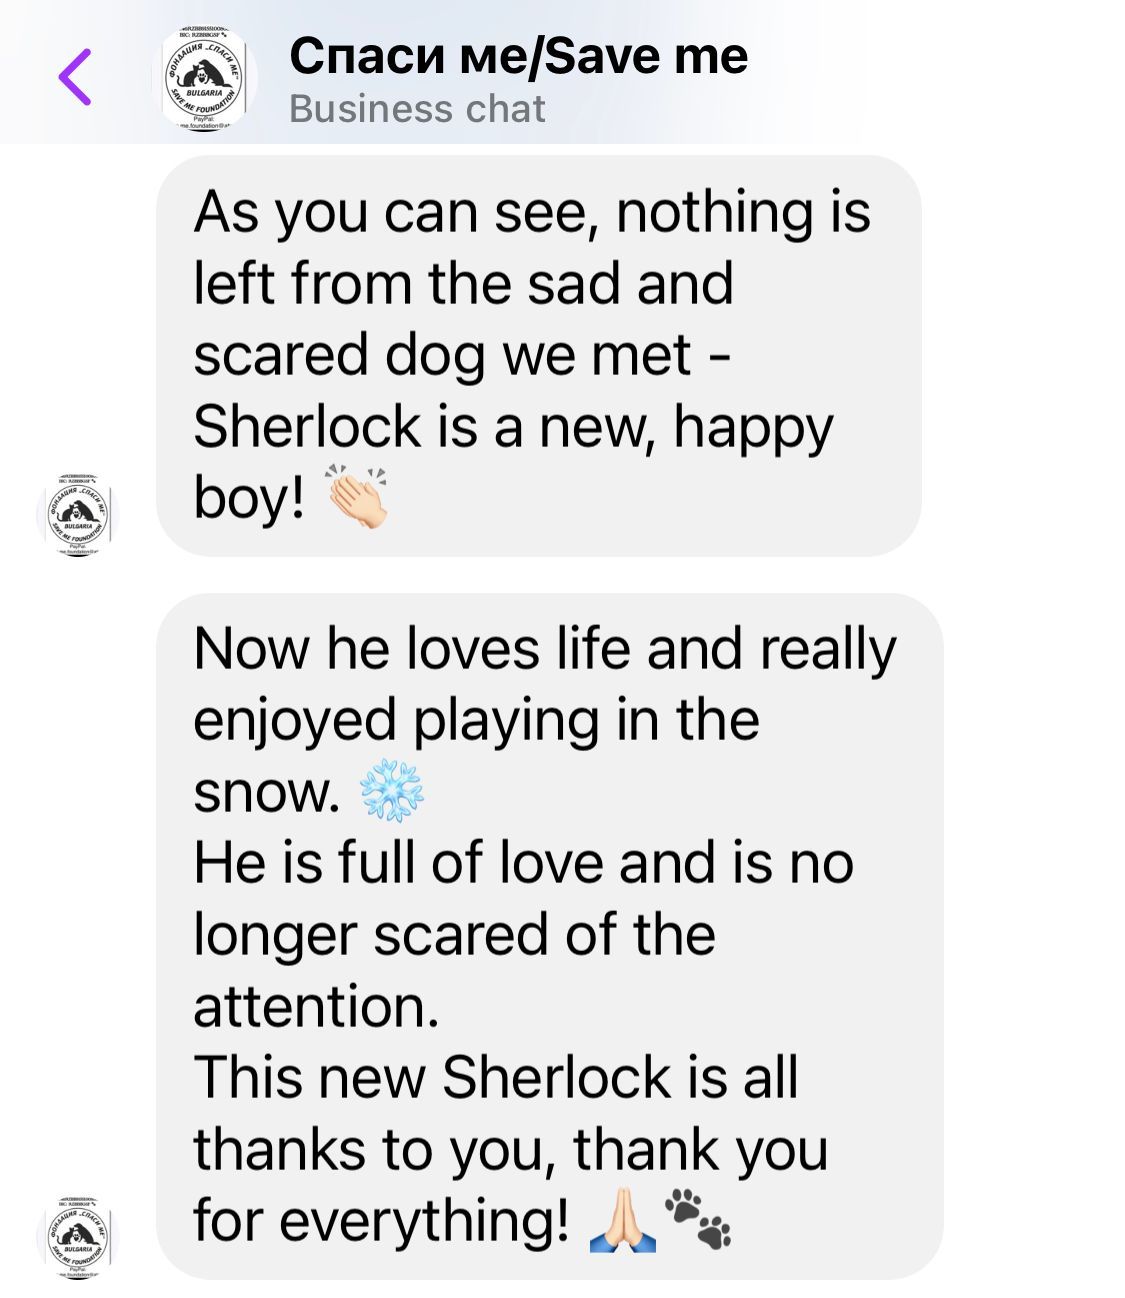
Task: Click the 'He is full of love' line
Action: [523, 863]
